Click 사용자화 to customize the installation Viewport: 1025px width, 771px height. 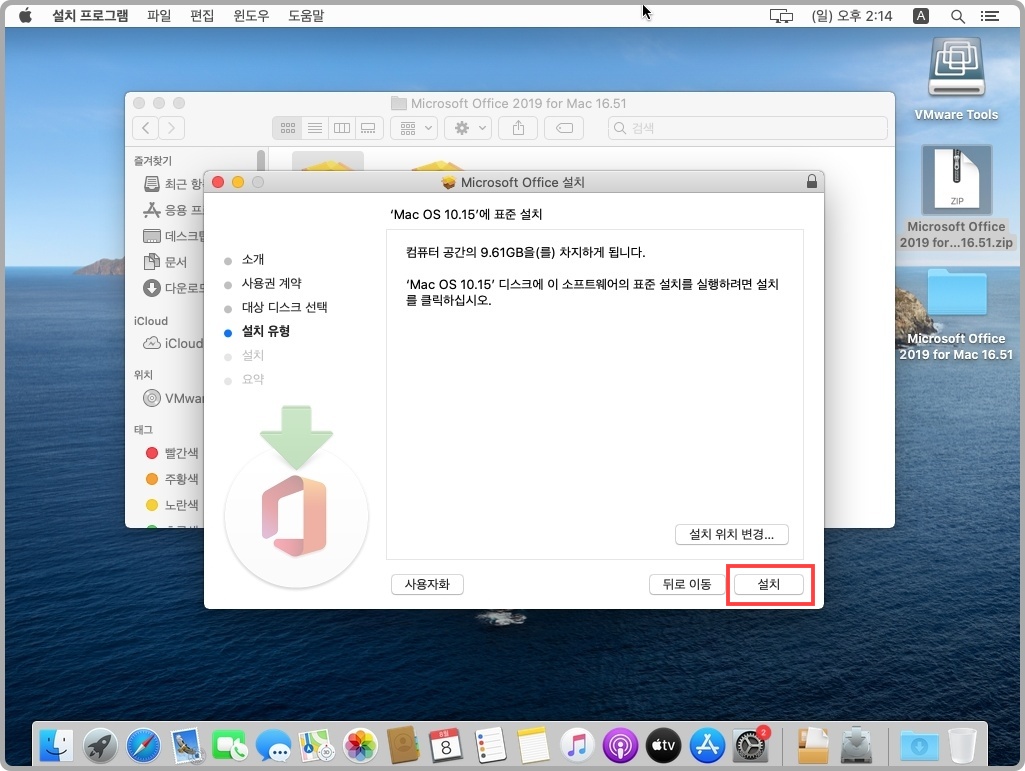(x=427, y=584)
